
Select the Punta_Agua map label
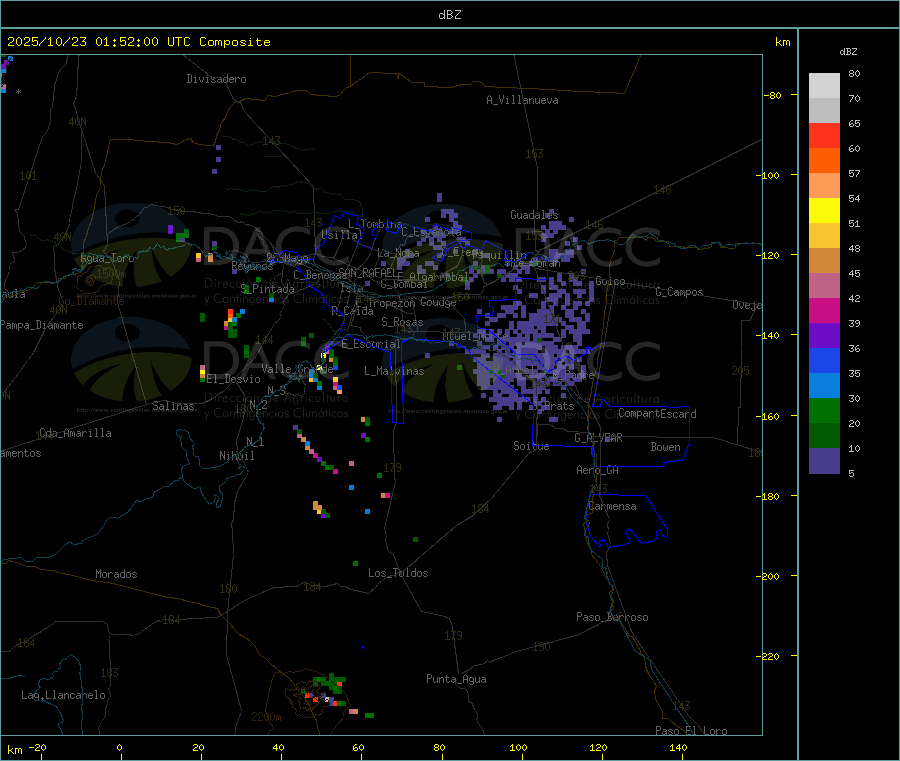coord(456,679)
